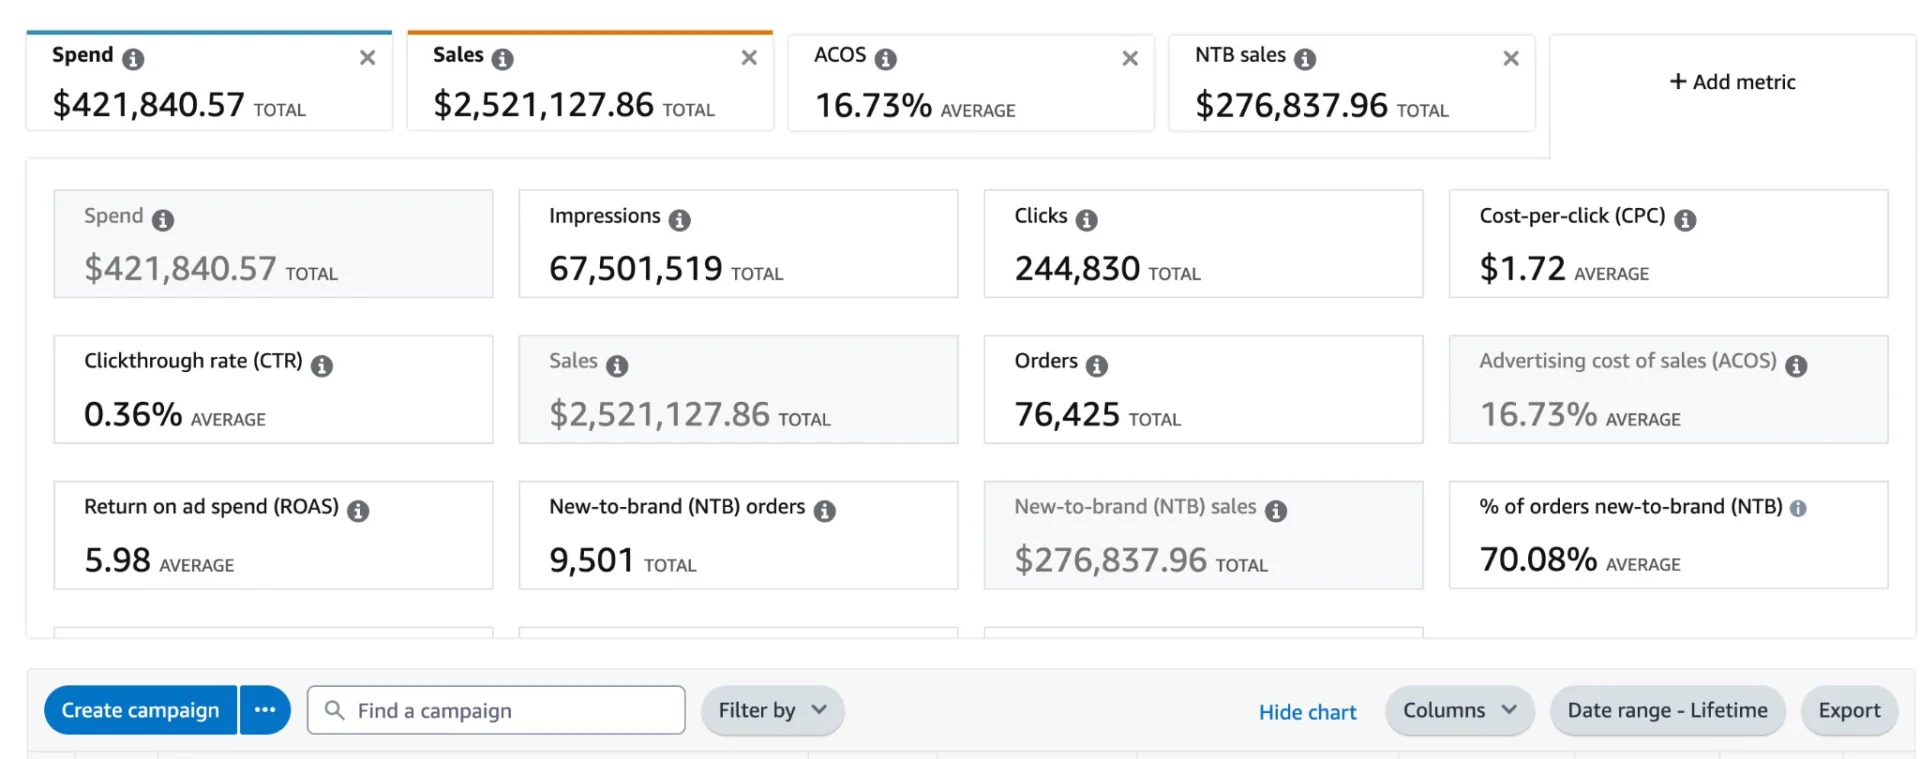Remove the Spend metric tab
The image size is (1920, 759).
coord(367,58)
